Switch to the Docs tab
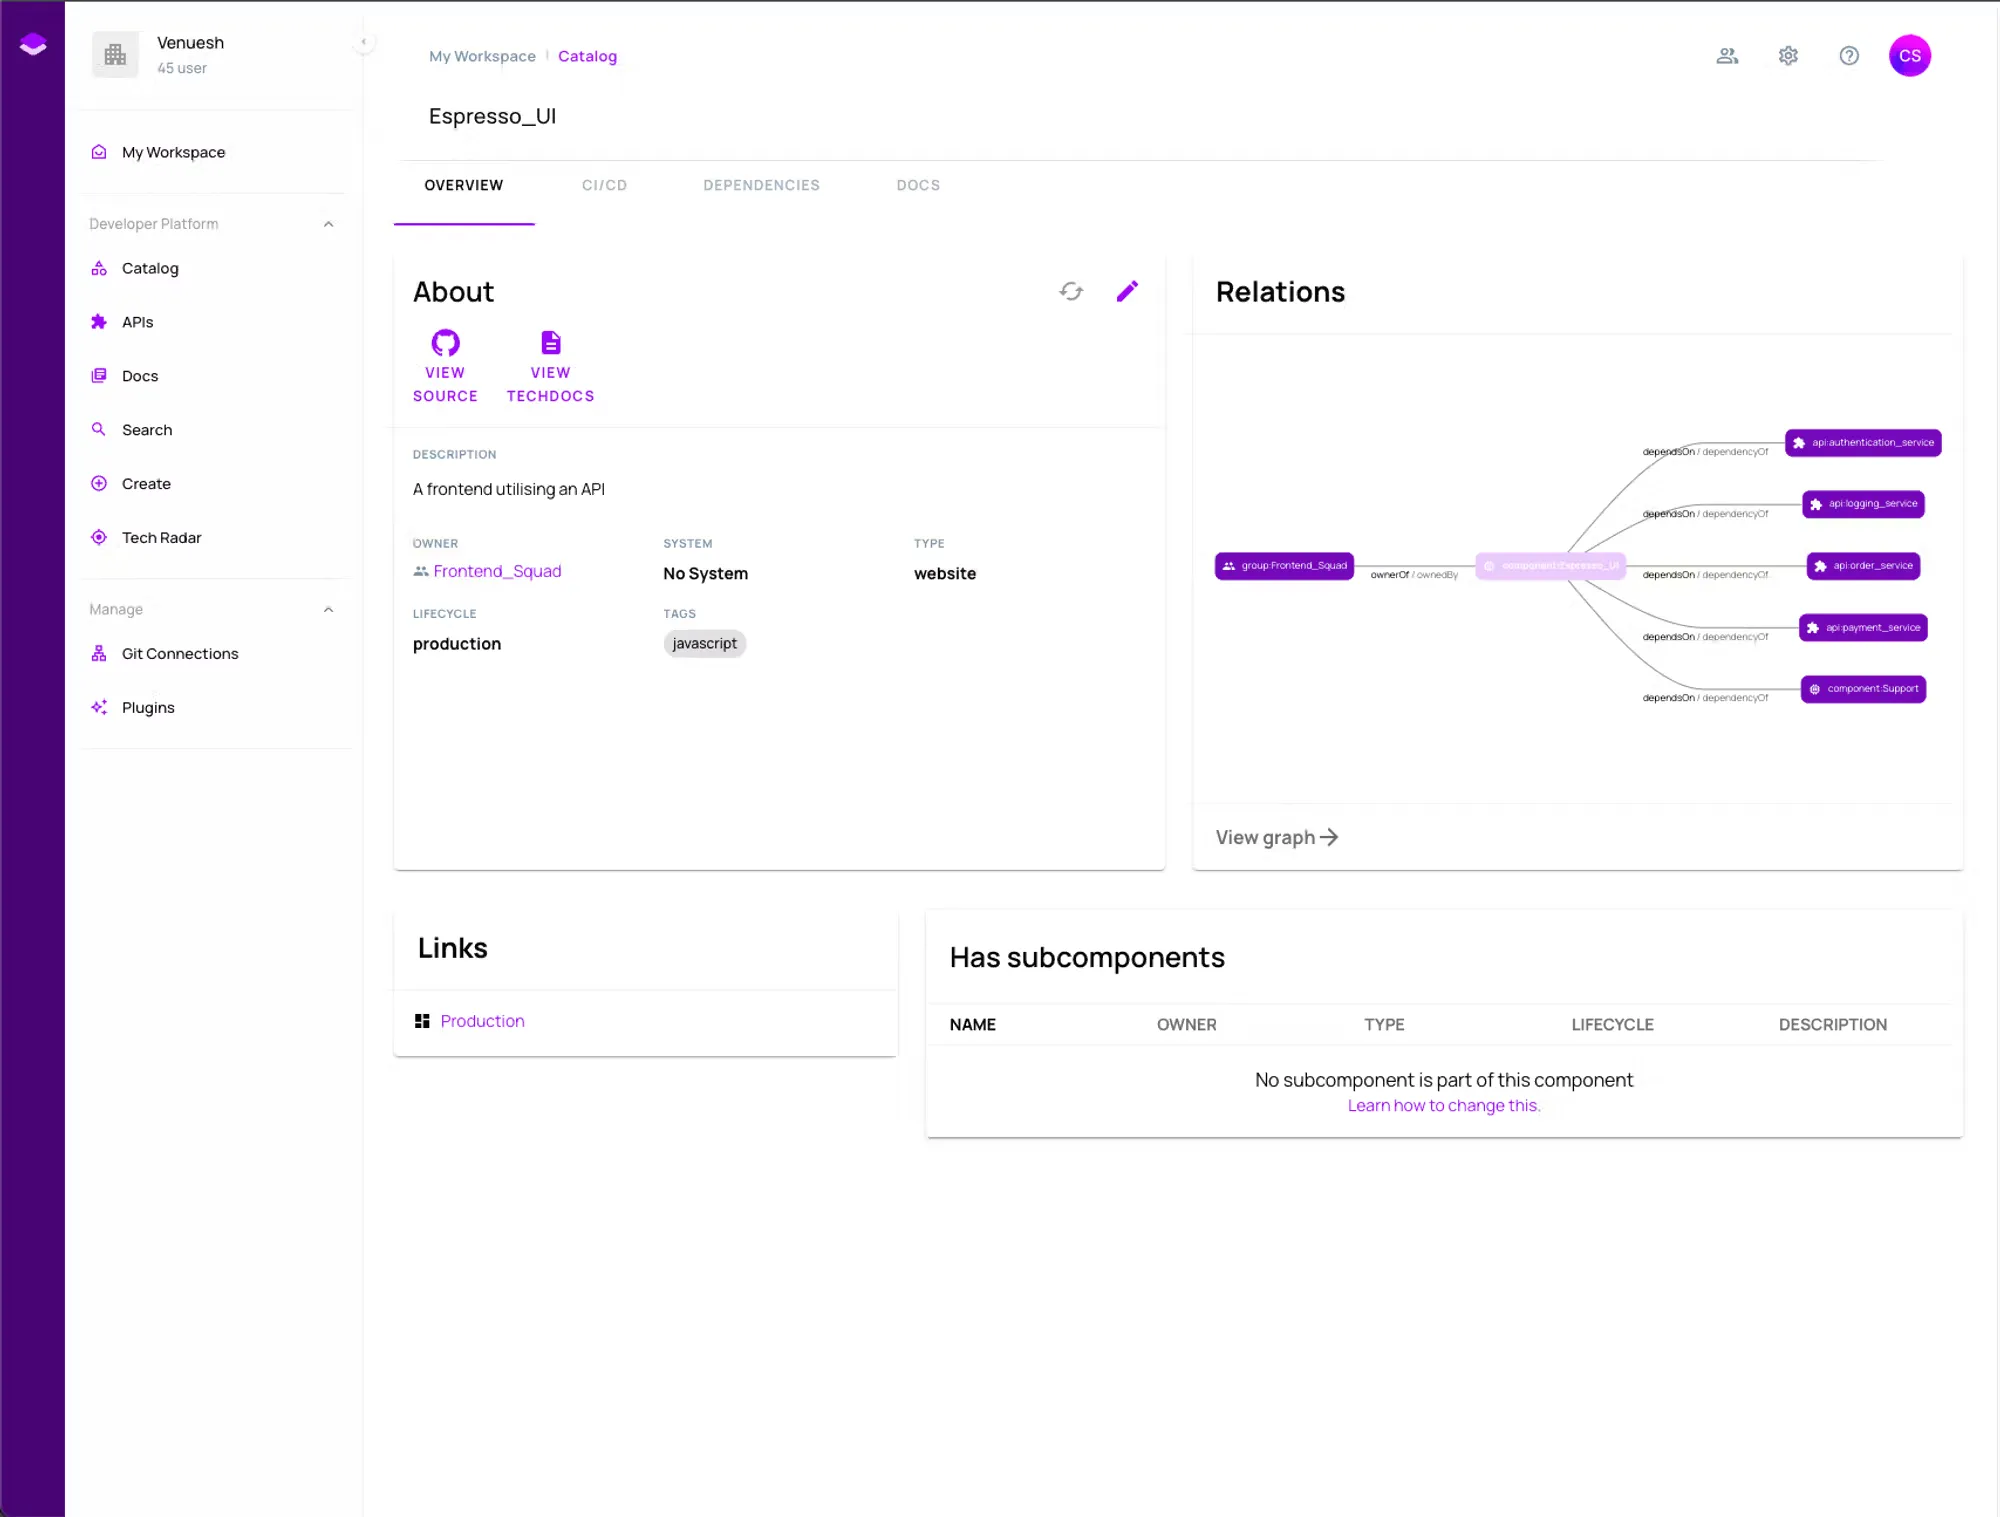This screenshot has width=2000, height=1517. [x=918, y=186]
